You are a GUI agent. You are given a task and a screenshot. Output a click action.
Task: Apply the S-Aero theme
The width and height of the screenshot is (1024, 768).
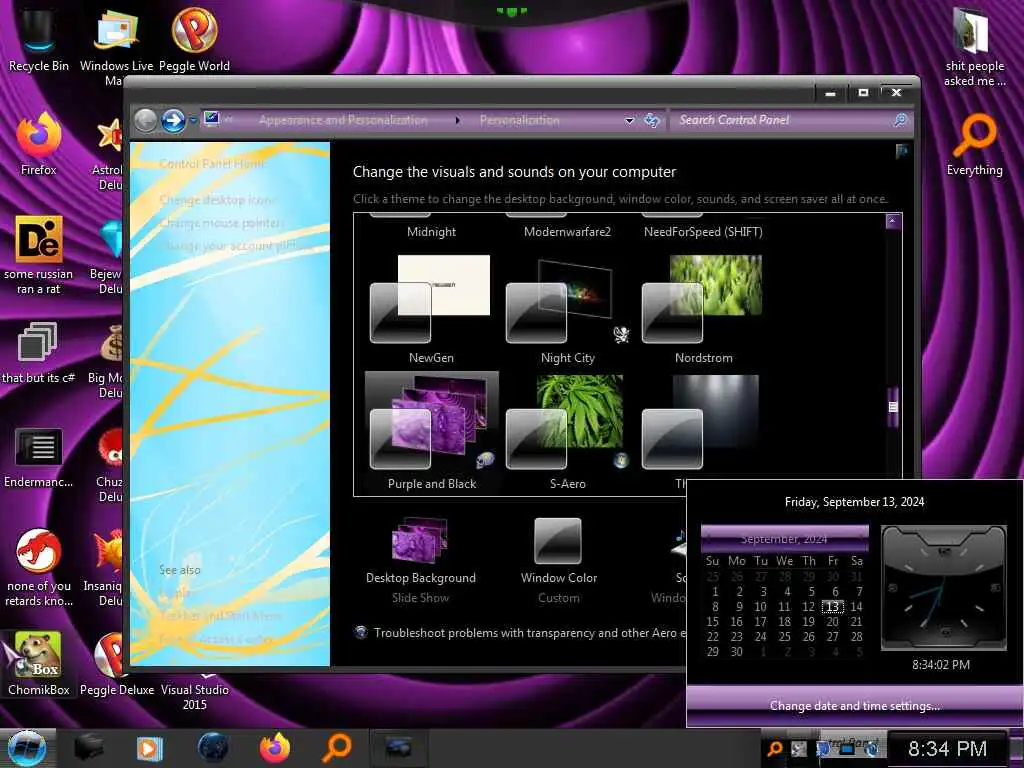(567, 432)
